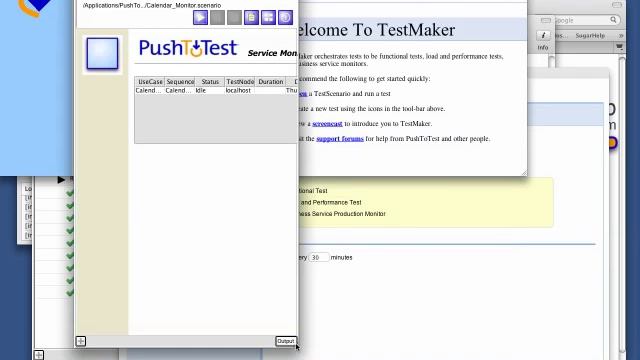Run the scenario with the play icon
This screenshot has width=640, height=360.
tap(200, 18)
